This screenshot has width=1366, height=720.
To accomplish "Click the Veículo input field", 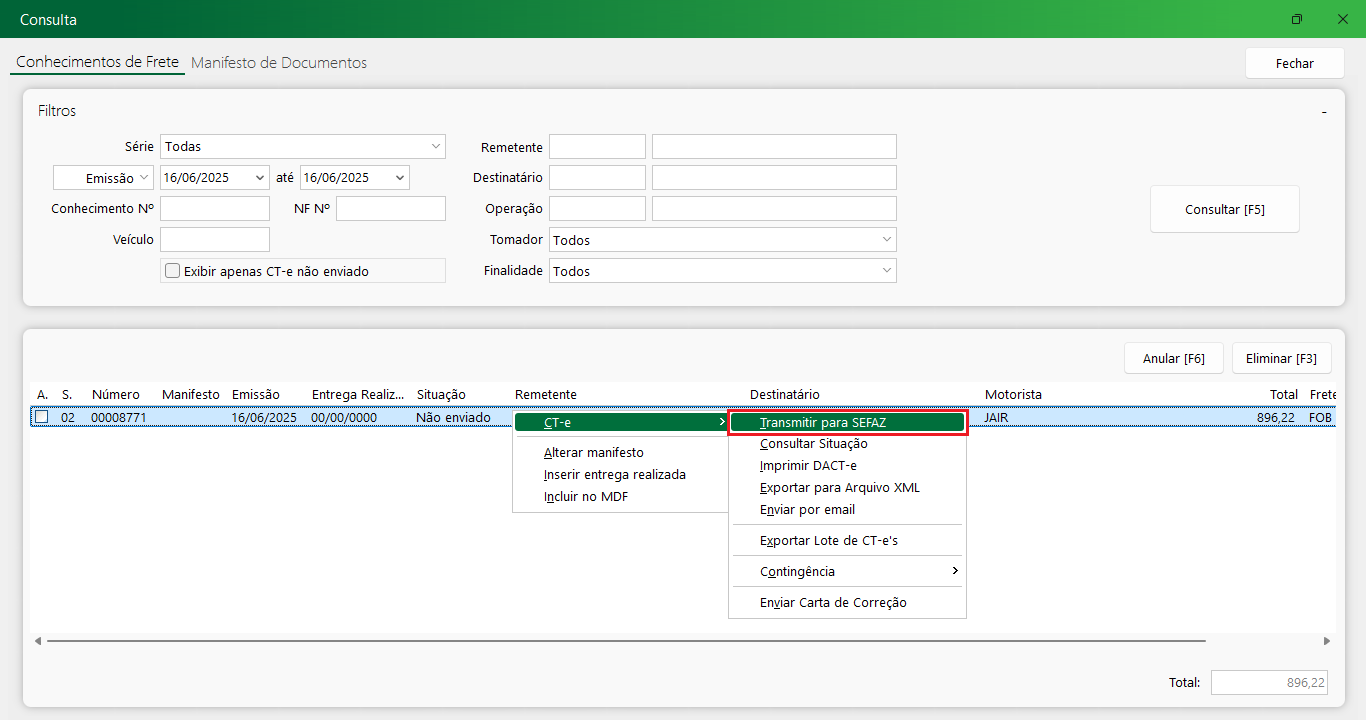I will pyautogui.click(x=215, y=240).
